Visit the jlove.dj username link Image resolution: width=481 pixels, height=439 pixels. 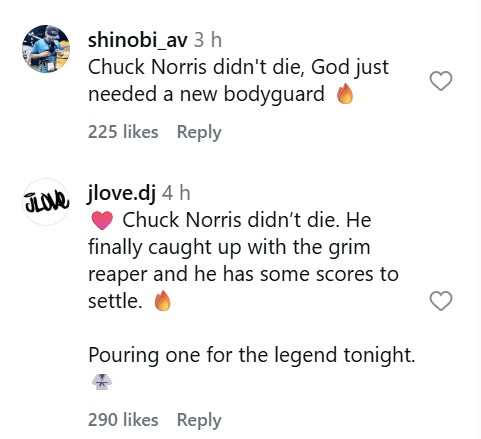point(122,194)
